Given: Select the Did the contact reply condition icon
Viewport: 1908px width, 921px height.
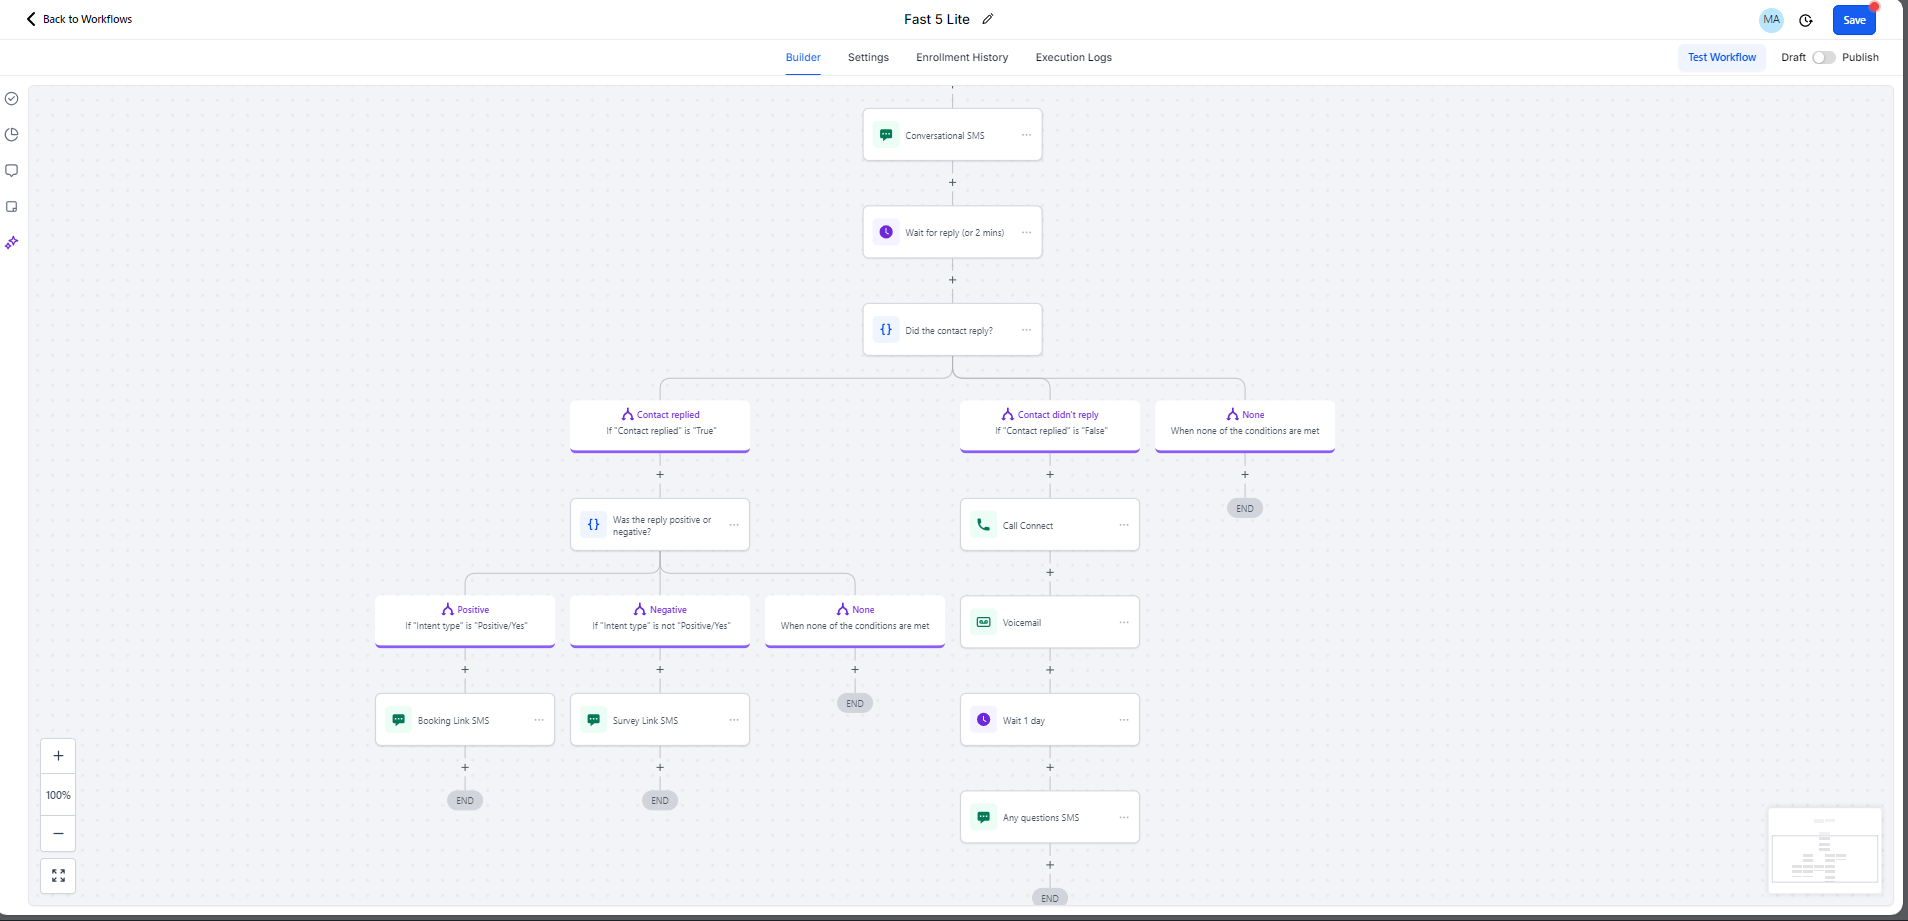Looking at the screenshot, I should pyautogui.click(x=886, y=330).
